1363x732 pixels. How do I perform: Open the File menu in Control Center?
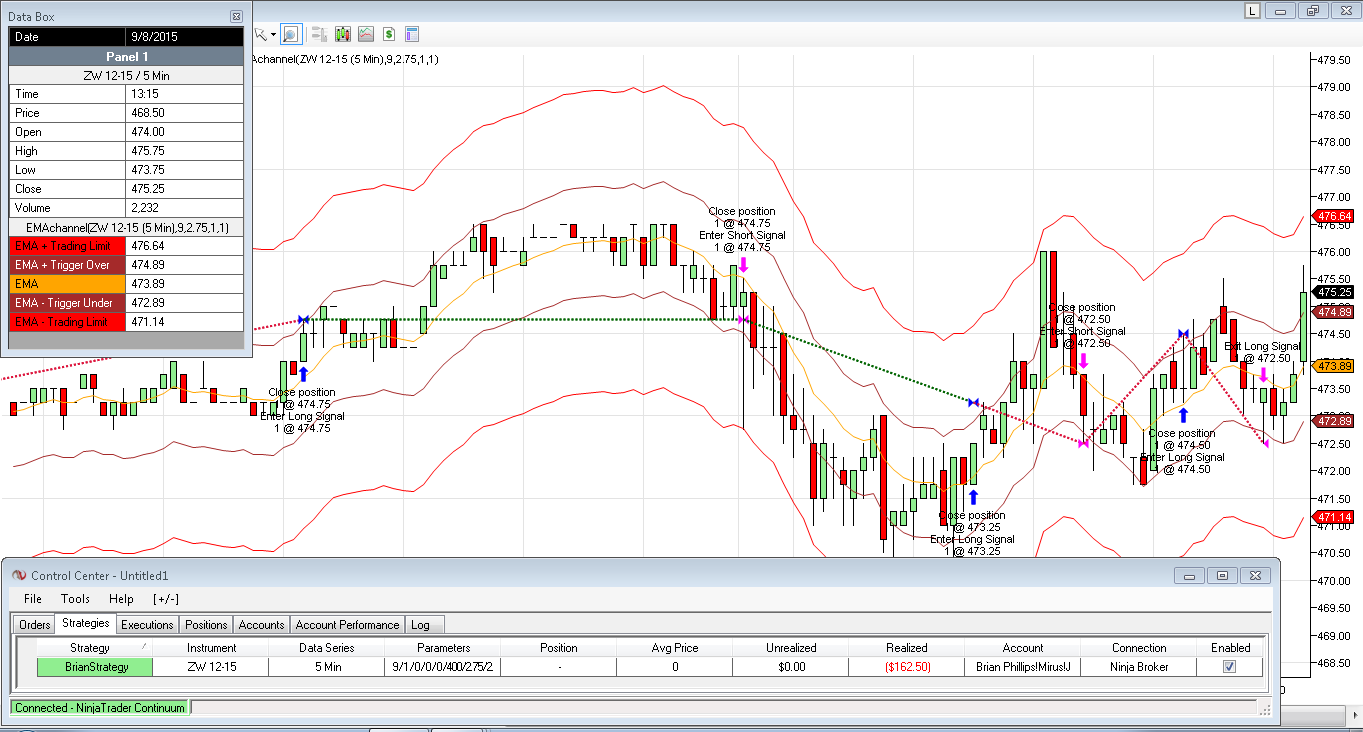tap(33, 599)
